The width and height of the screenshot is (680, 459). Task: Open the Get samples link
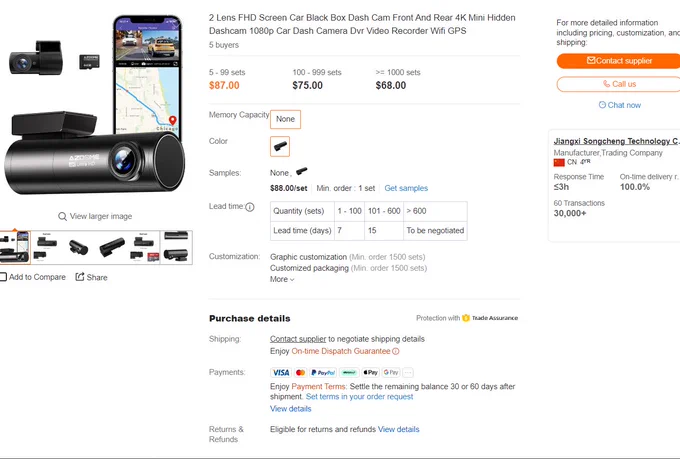coord(406,188)
